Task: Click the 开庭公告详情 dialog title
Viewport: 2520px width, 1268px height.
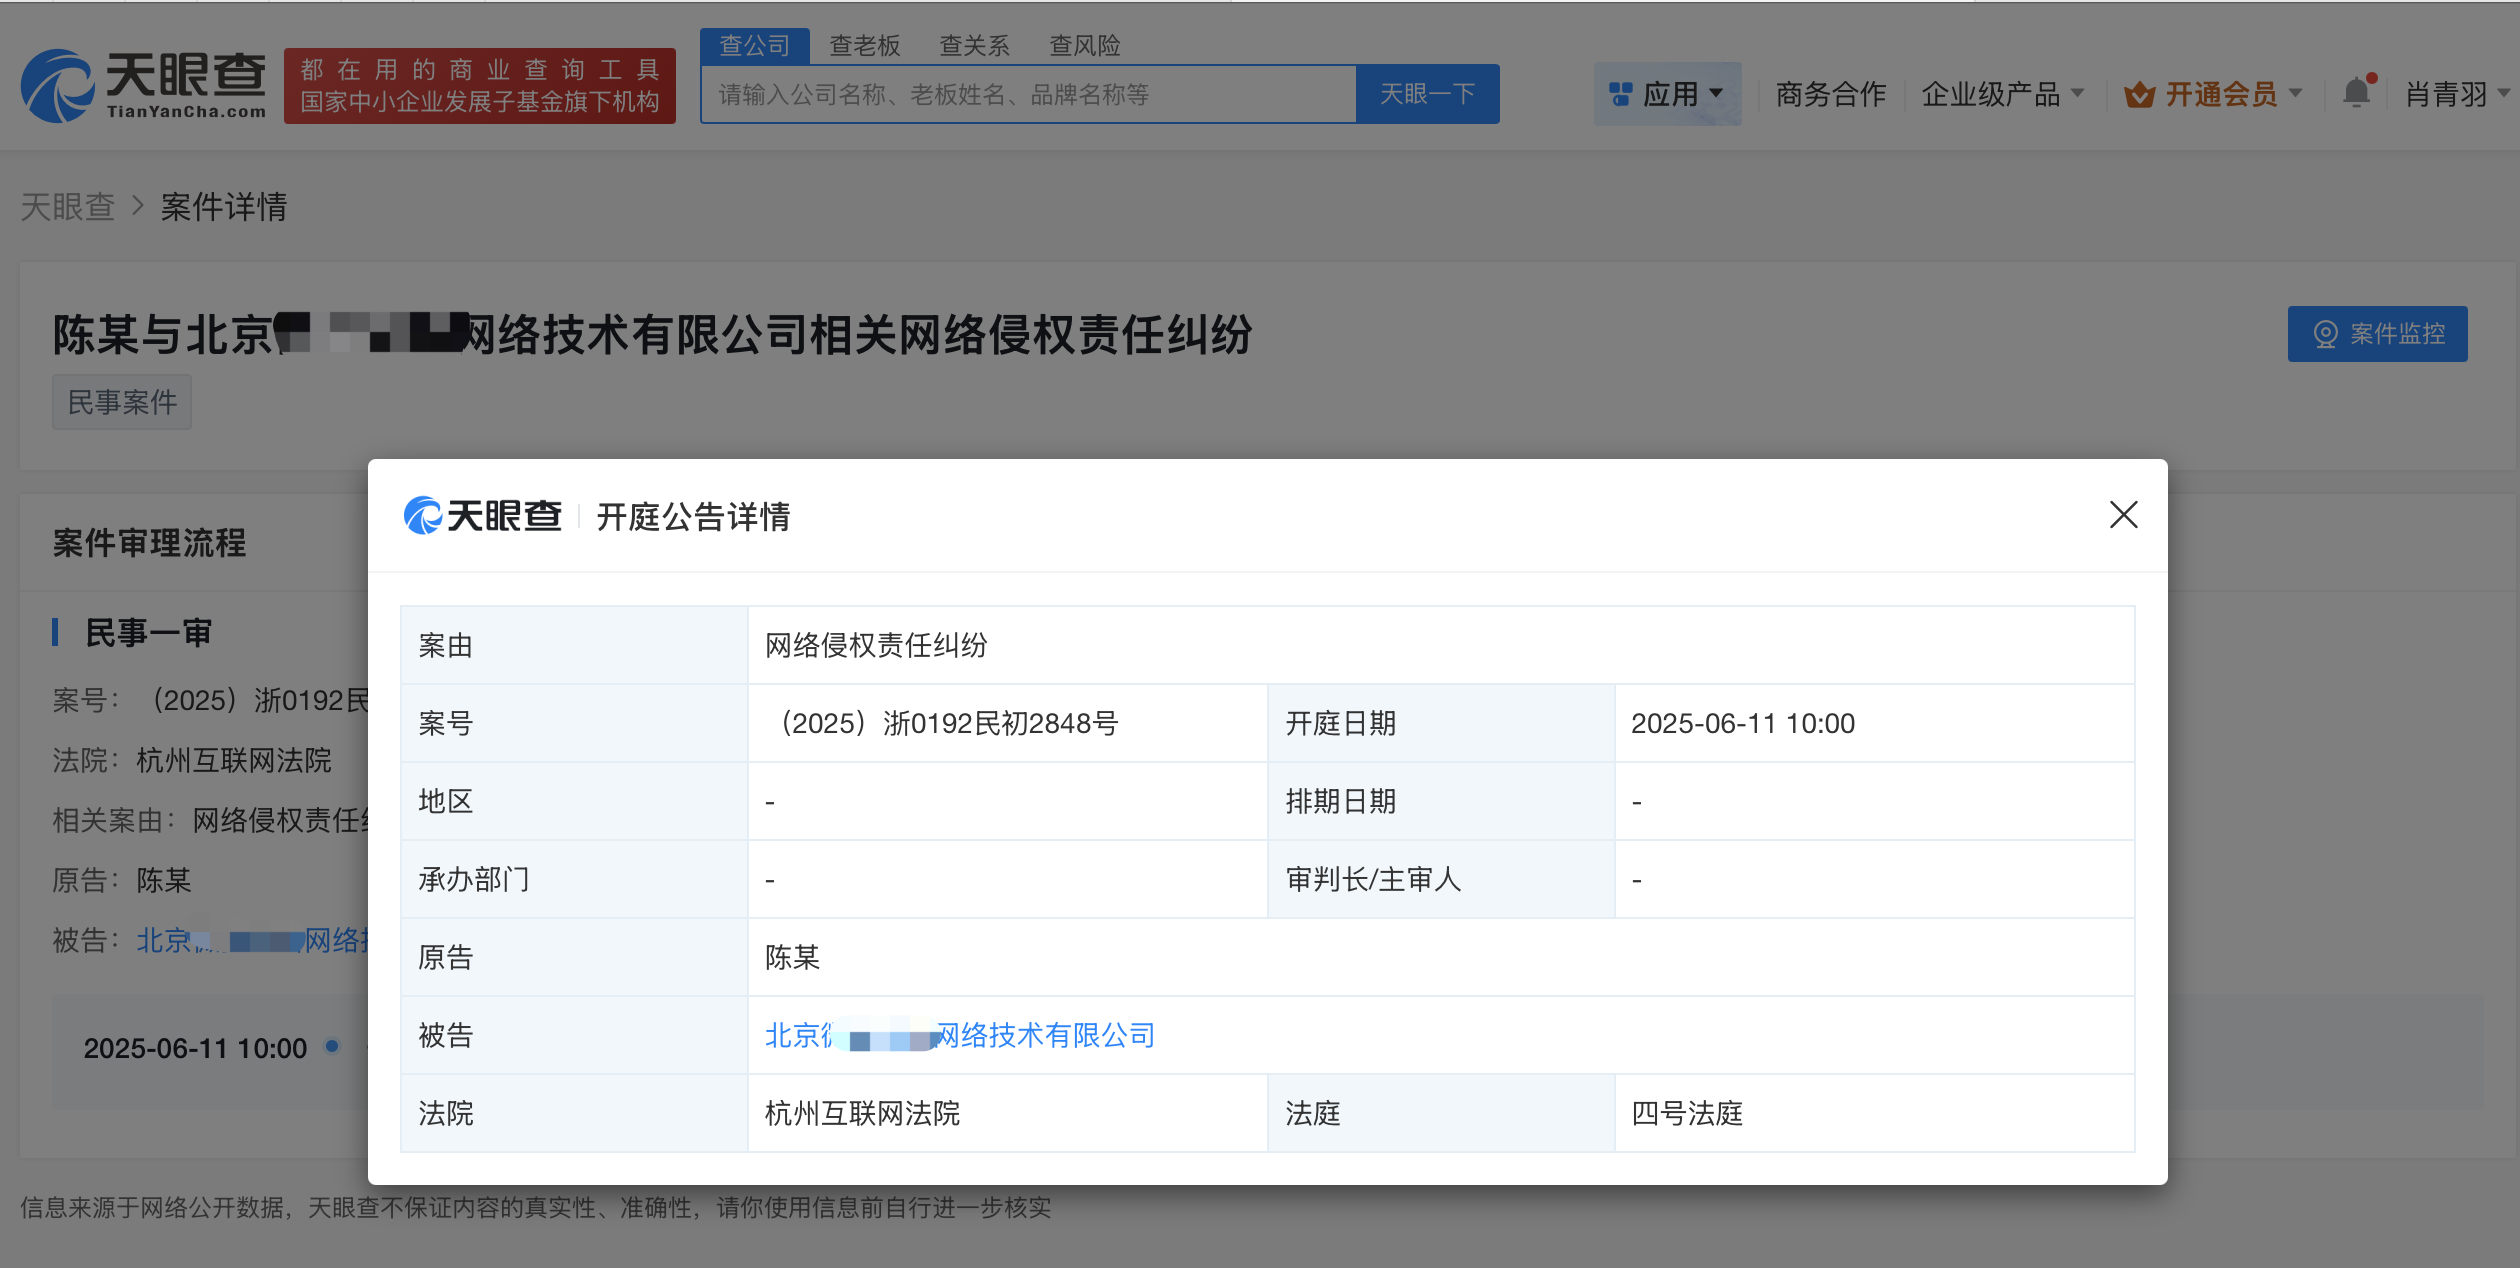Action: [x=693, y=517]
